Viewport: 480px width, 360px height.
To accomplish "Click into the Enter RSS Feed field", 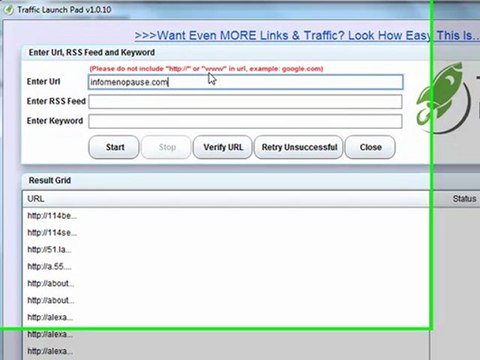I will pos(245,102).
